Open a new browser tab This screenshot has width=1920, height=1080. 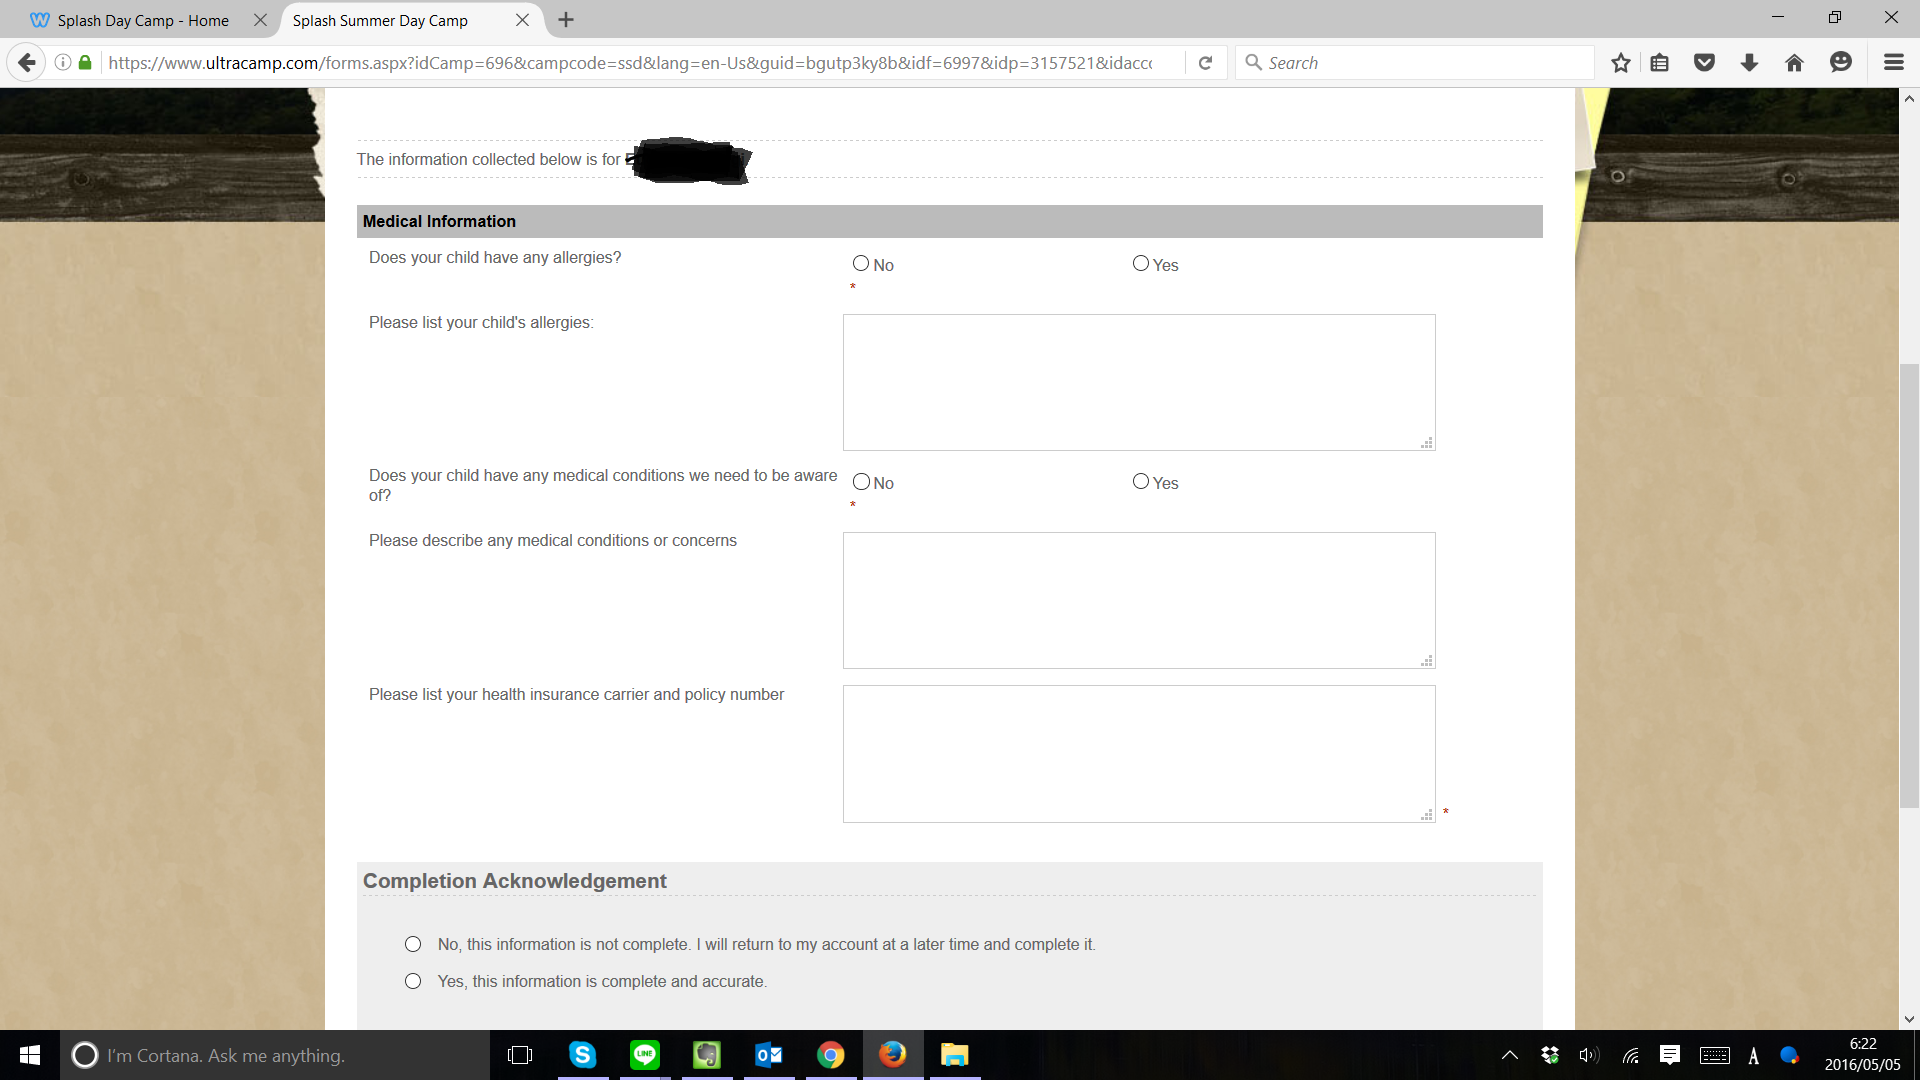click(566, 20)
